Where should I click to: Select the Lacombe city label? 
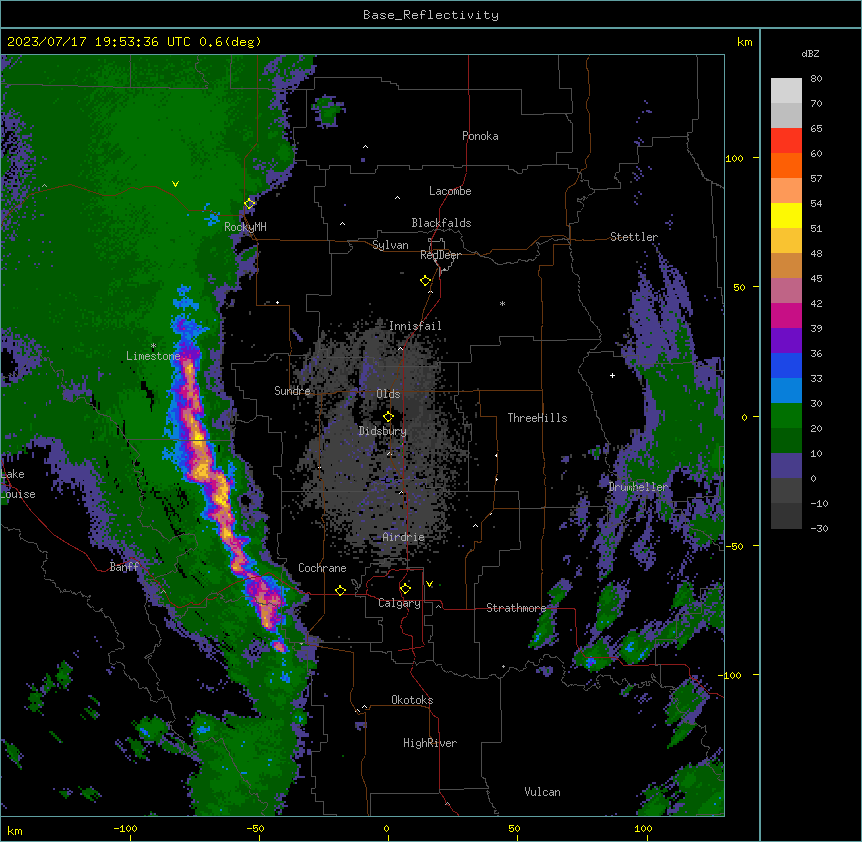tap(450, 191)
